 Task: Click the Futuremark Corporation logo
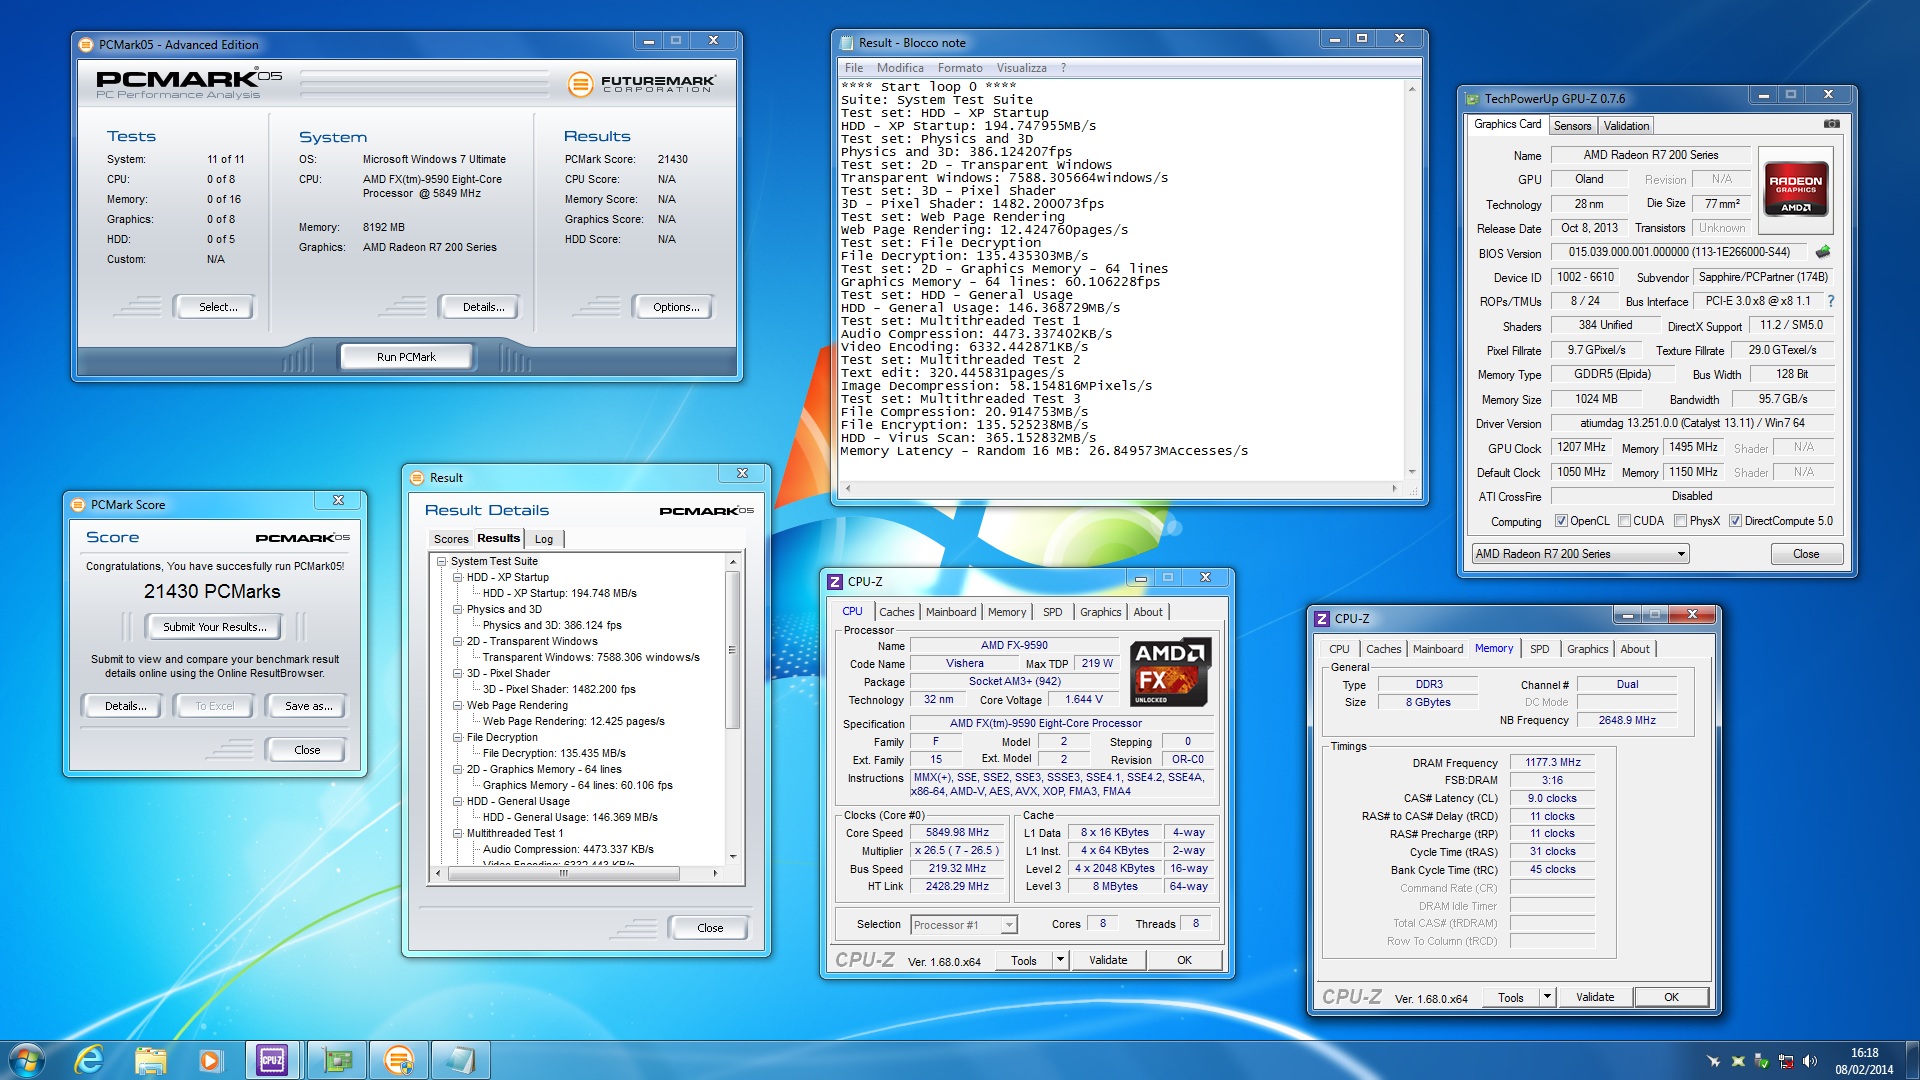click(642, 84)
